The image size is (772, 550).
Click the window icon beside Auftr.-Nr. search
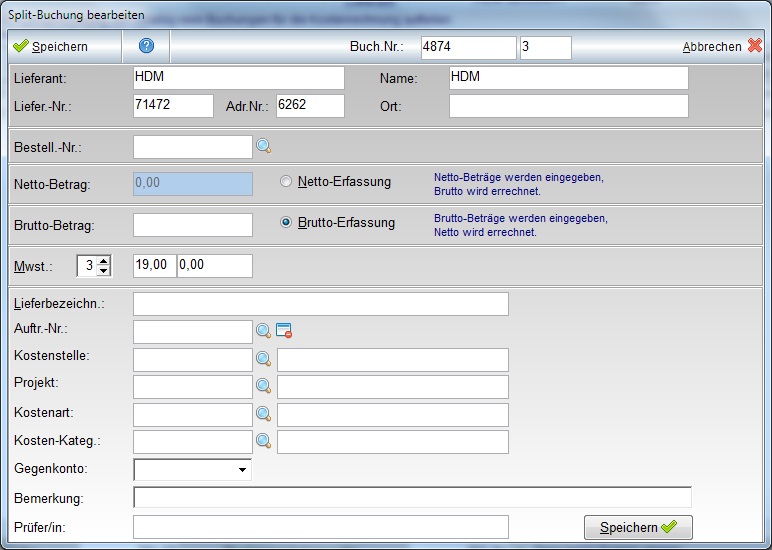284,331
